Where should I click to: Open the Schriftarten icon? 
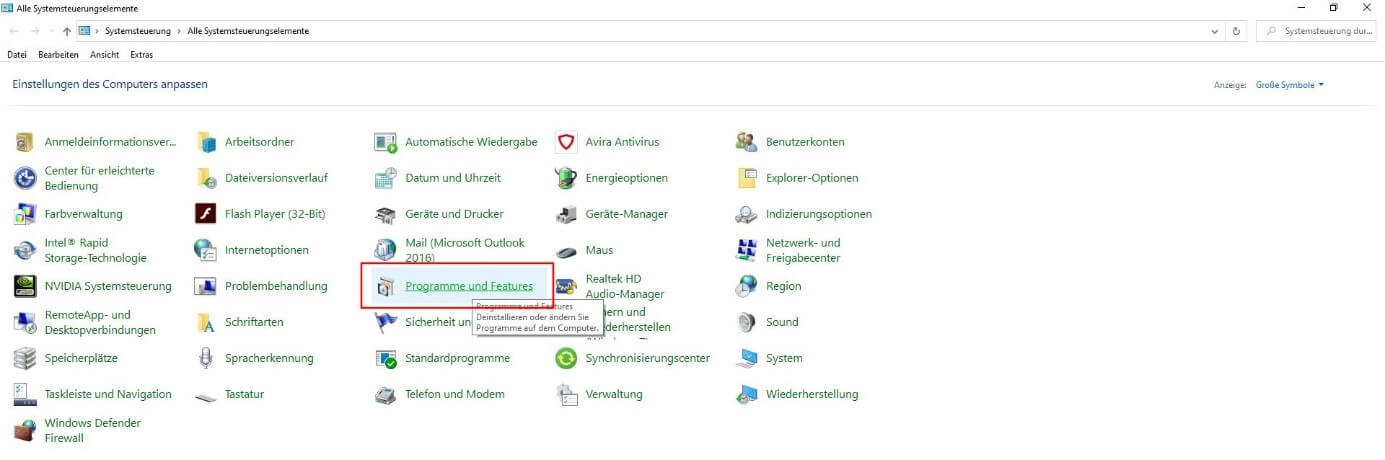tap(206, 322)
